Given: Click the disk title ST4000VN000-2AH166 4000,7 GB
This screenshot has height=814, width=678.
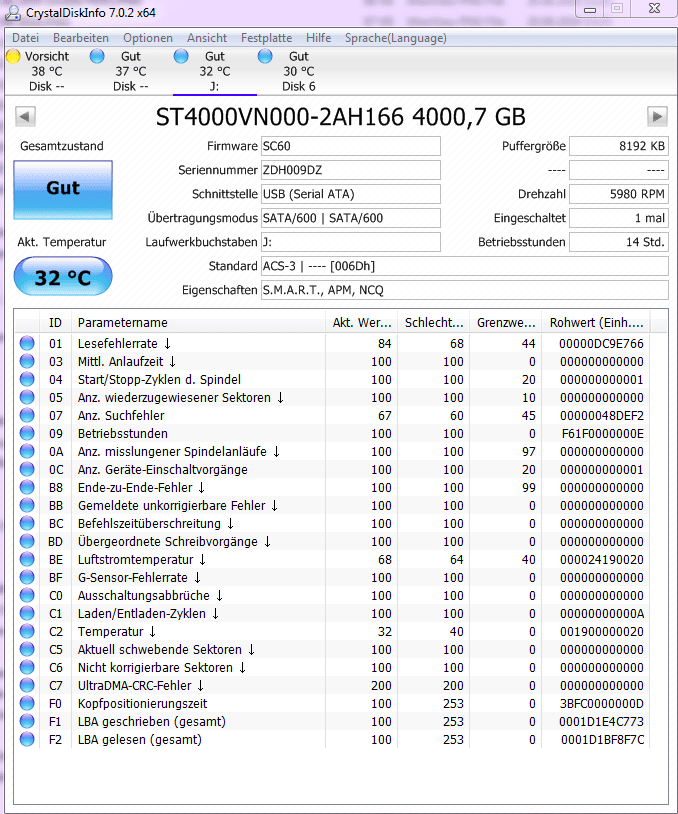Looking at the screenshot, I should [341, 117].
